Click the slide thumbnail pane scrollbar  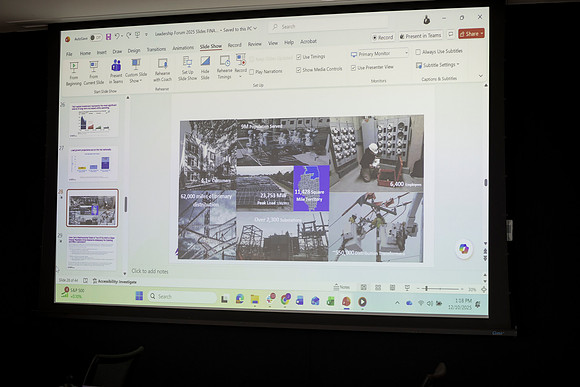126,205
